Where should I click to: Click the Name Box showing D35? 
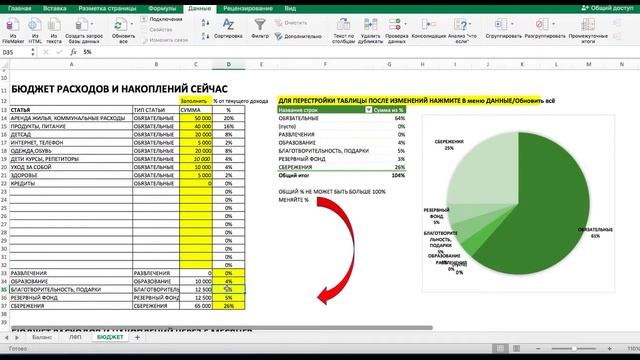pyautogui.click(x=16, y=52)
